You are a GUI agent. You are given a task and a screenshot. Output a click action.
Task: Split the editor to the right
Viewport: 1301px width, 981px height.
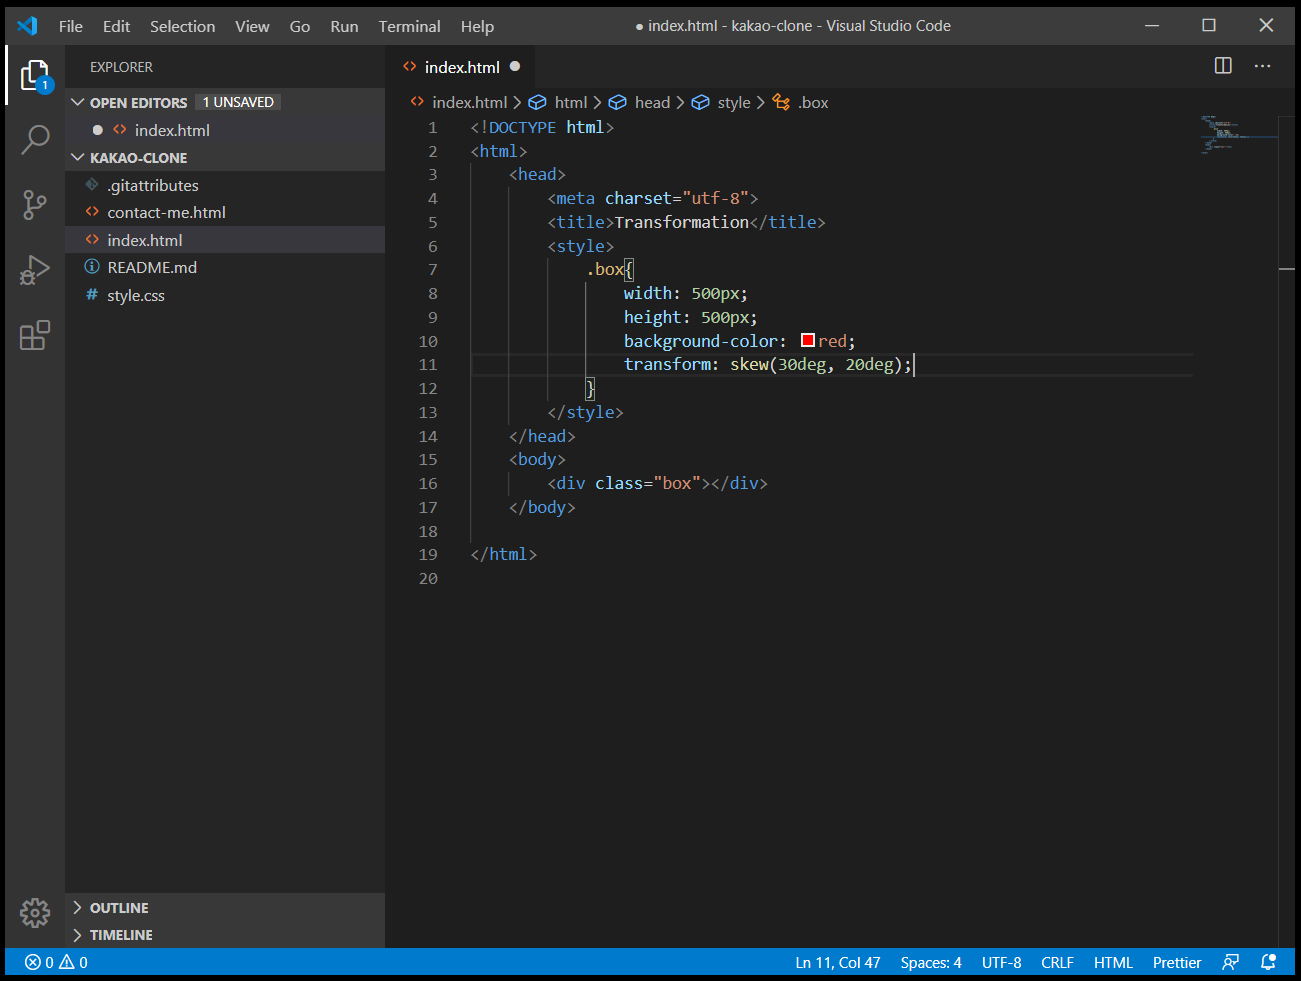(1223, 66)
